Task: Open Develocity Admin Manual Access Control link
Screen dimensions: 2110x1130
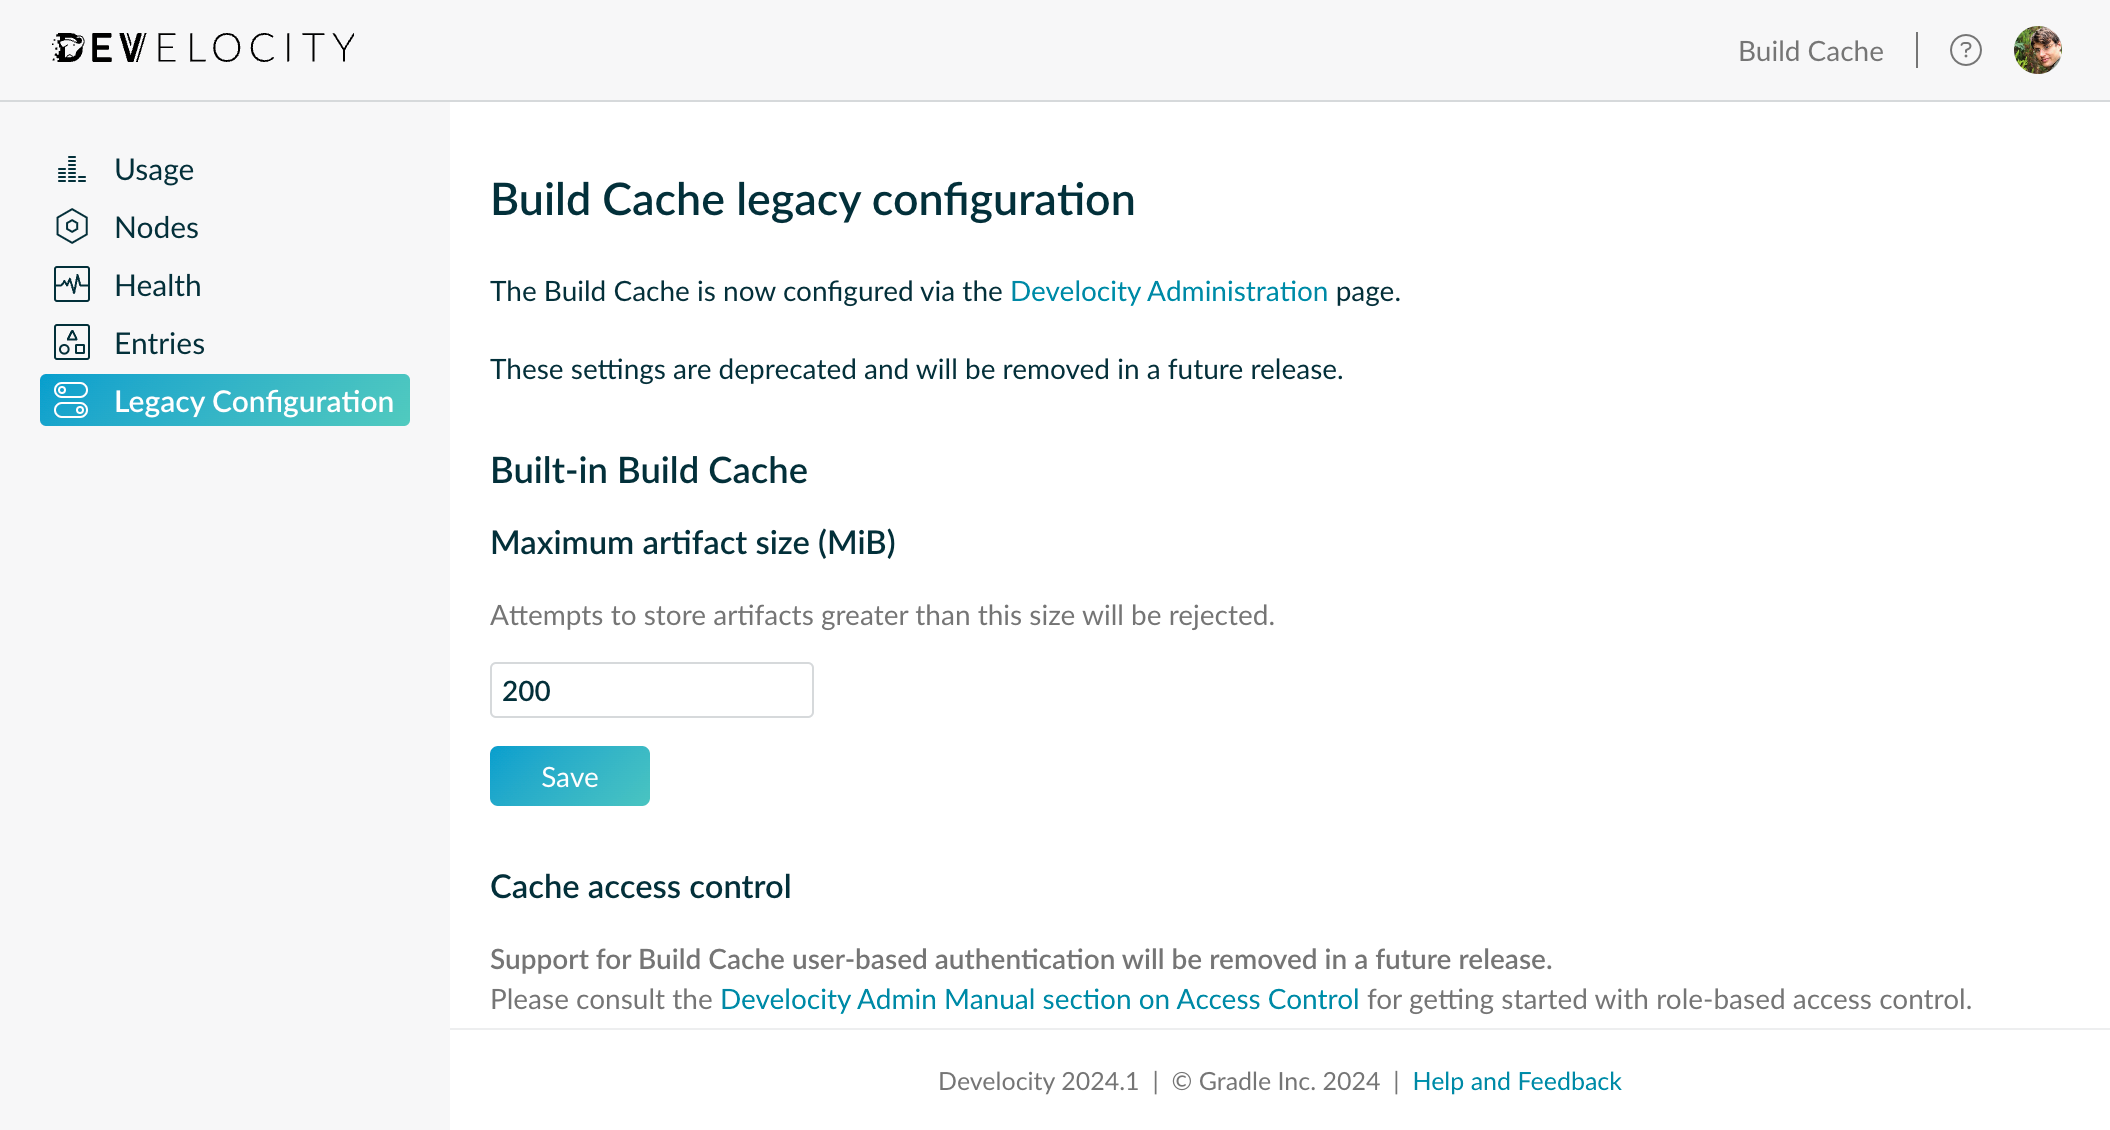Action: [x=1040, y=999]
